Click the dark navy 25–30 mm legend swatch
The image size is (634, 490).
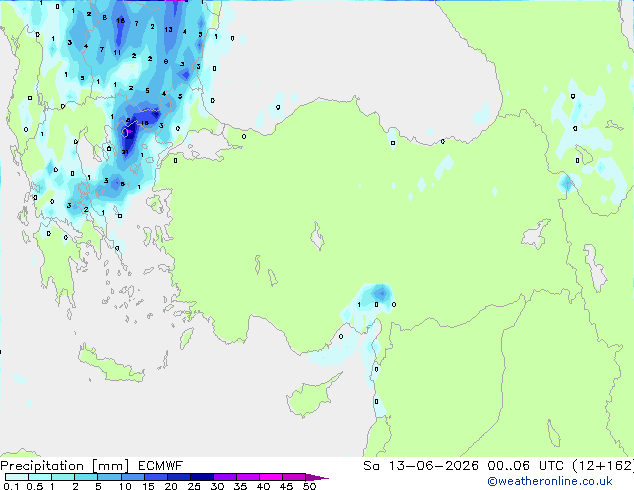pos(202,477)
